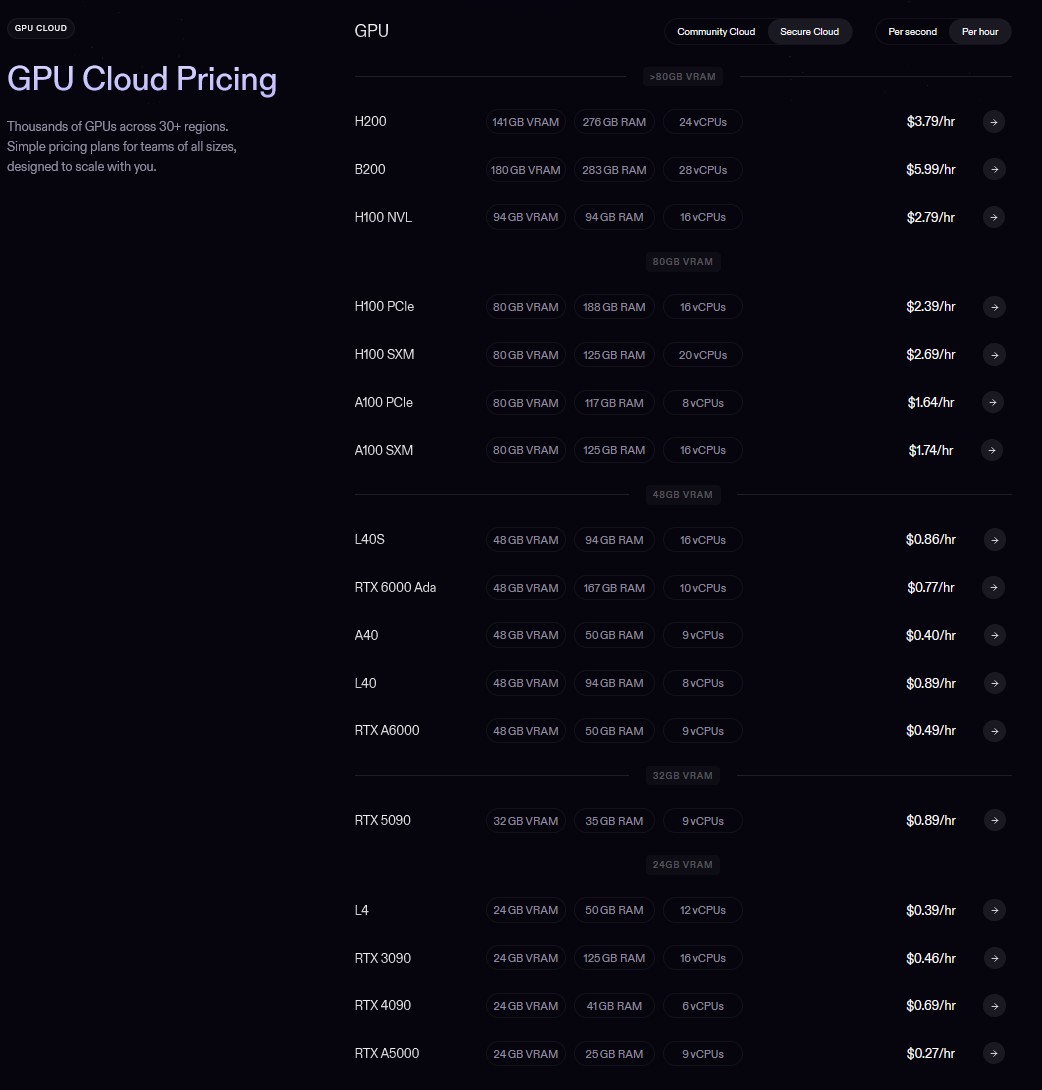
Task: Open the A100 SXM arrow button
Action: 992,450
